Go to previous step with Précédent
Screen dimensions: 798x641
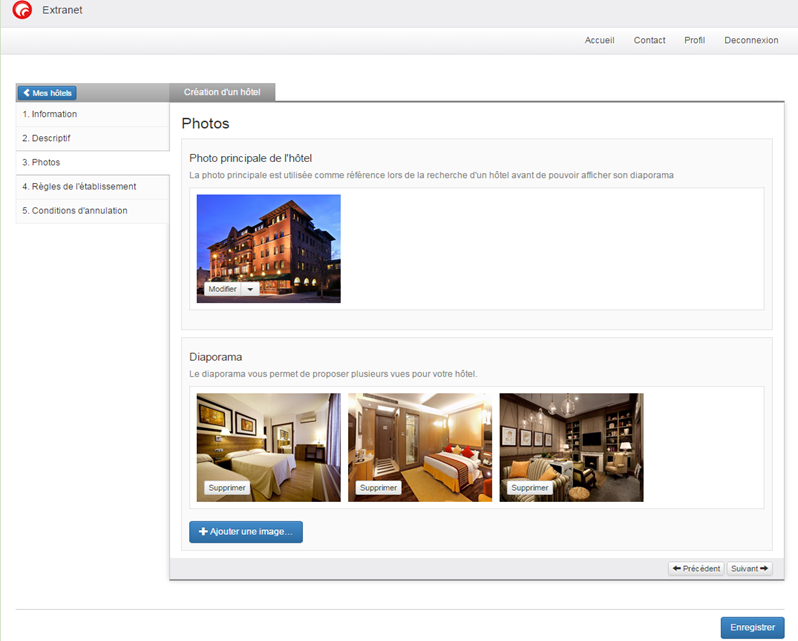[696, 568]
